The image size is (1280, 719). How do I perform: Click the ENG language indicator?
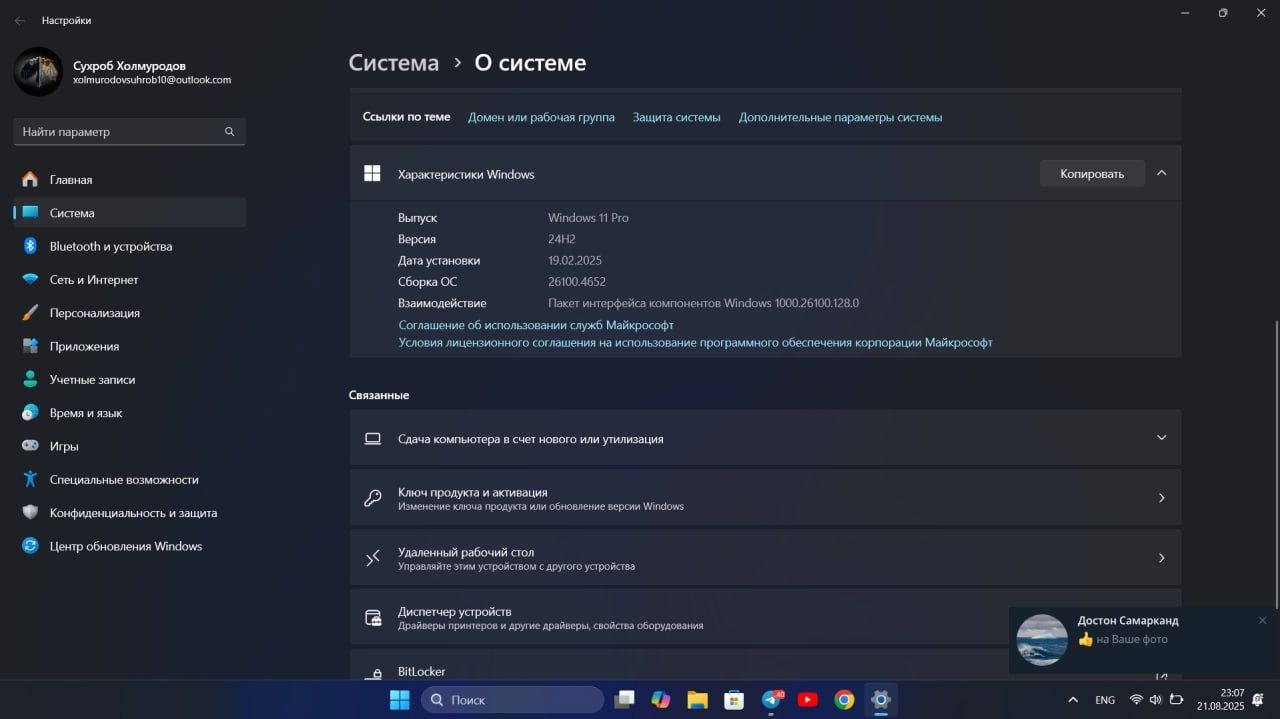coord(1105,700)
